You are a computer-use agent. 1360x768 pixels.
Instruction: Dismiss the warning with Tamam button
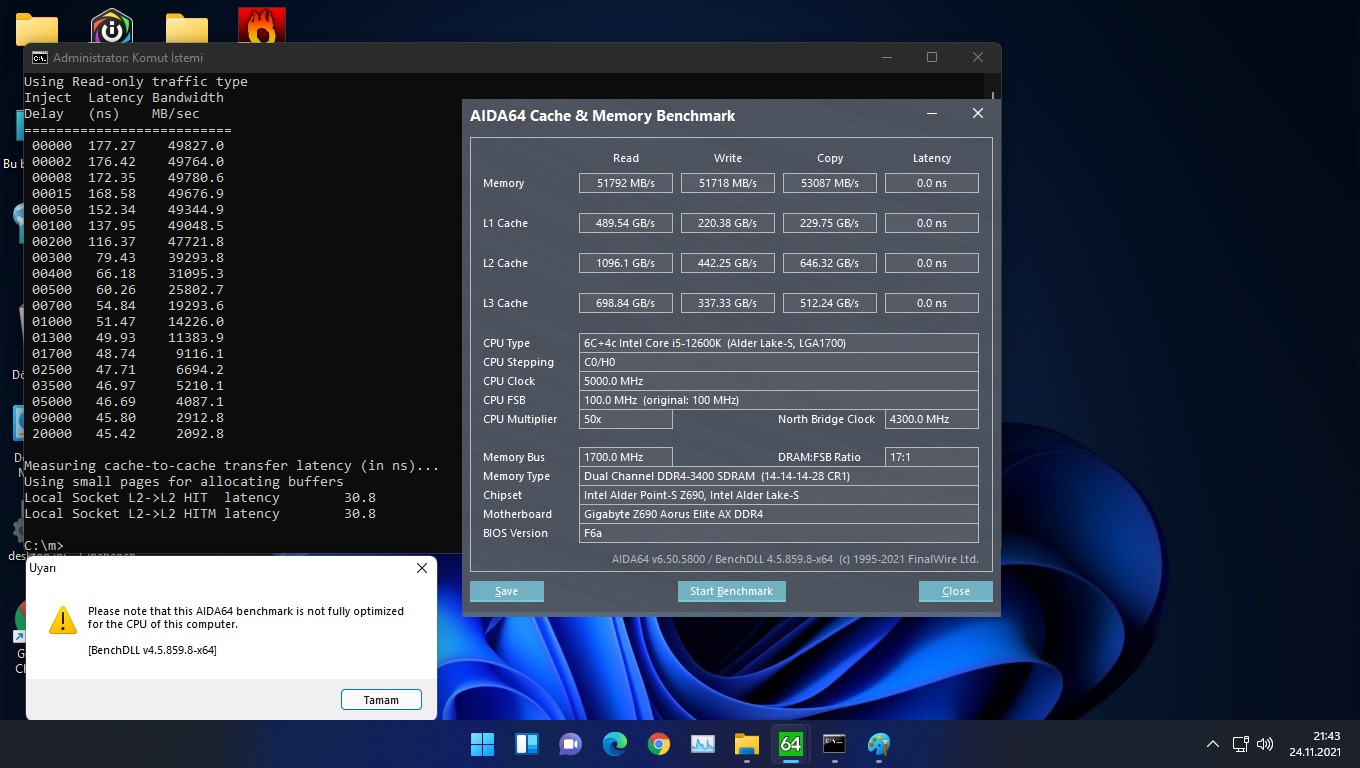[x=381, y=700]
